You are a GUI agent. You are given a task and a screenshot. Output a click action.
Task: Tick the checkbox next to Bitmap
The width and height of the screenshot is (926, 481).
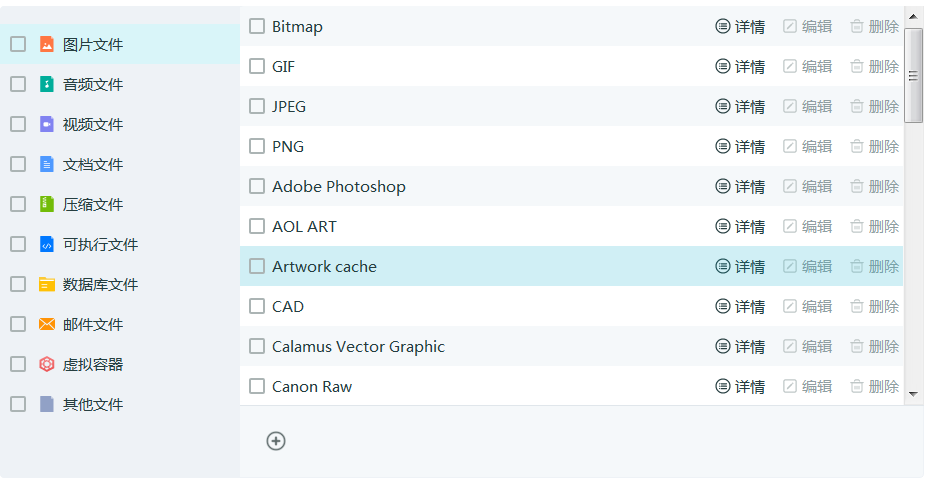(x=257, y=26)
